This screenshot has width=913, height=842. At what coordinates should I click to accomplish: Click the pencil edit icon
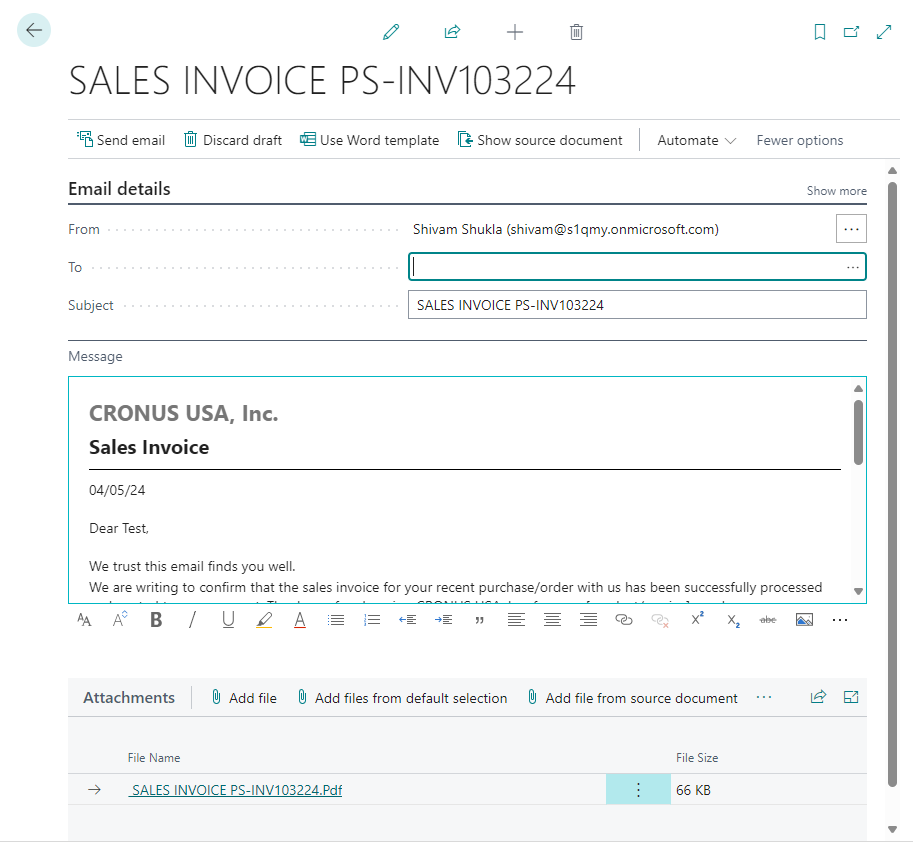pyautogui.click(x=391, y=32)
